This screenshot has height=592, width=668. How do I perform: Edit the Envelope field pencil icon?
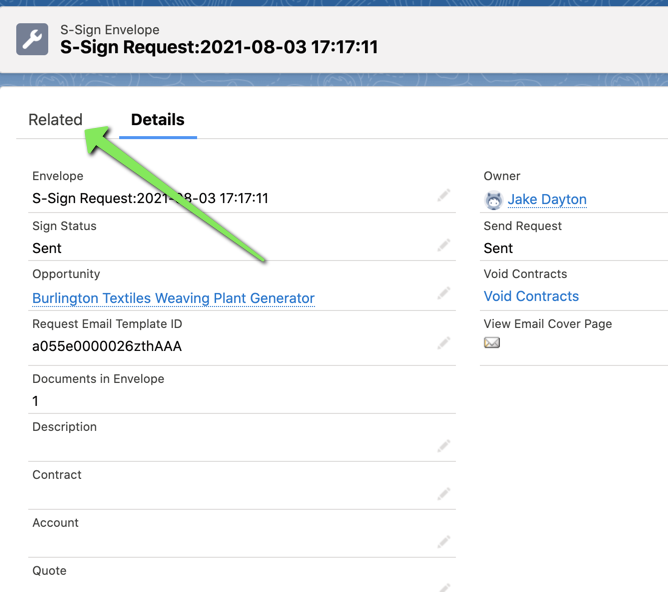[x=443, y=195]
